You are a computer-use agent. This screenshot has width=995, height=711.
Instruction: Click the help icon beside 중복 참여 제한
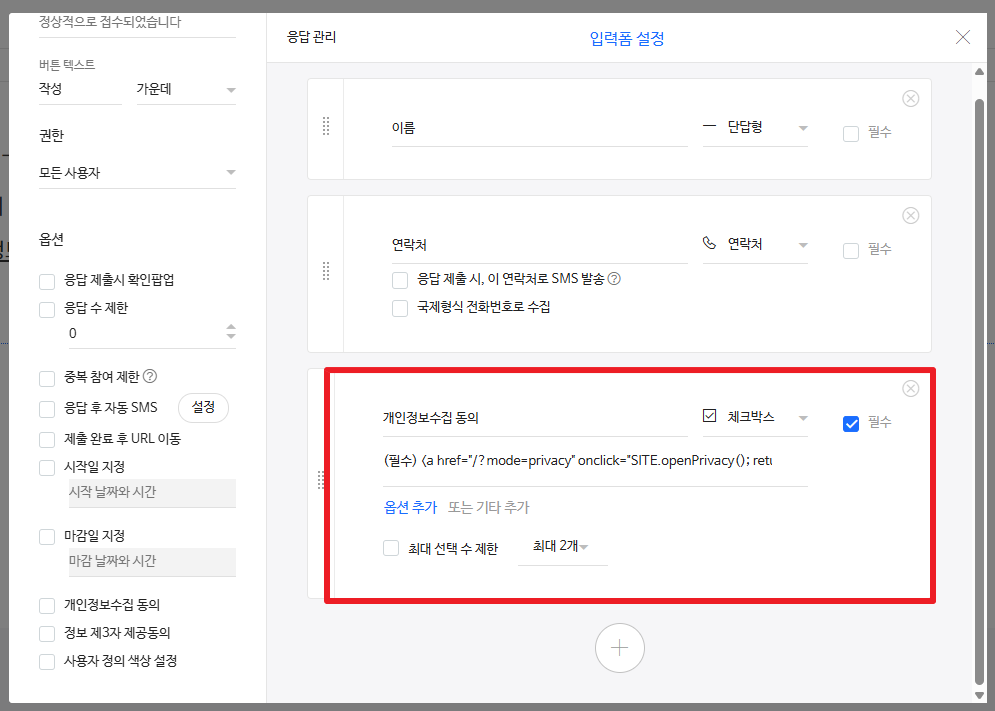[150, 376]
